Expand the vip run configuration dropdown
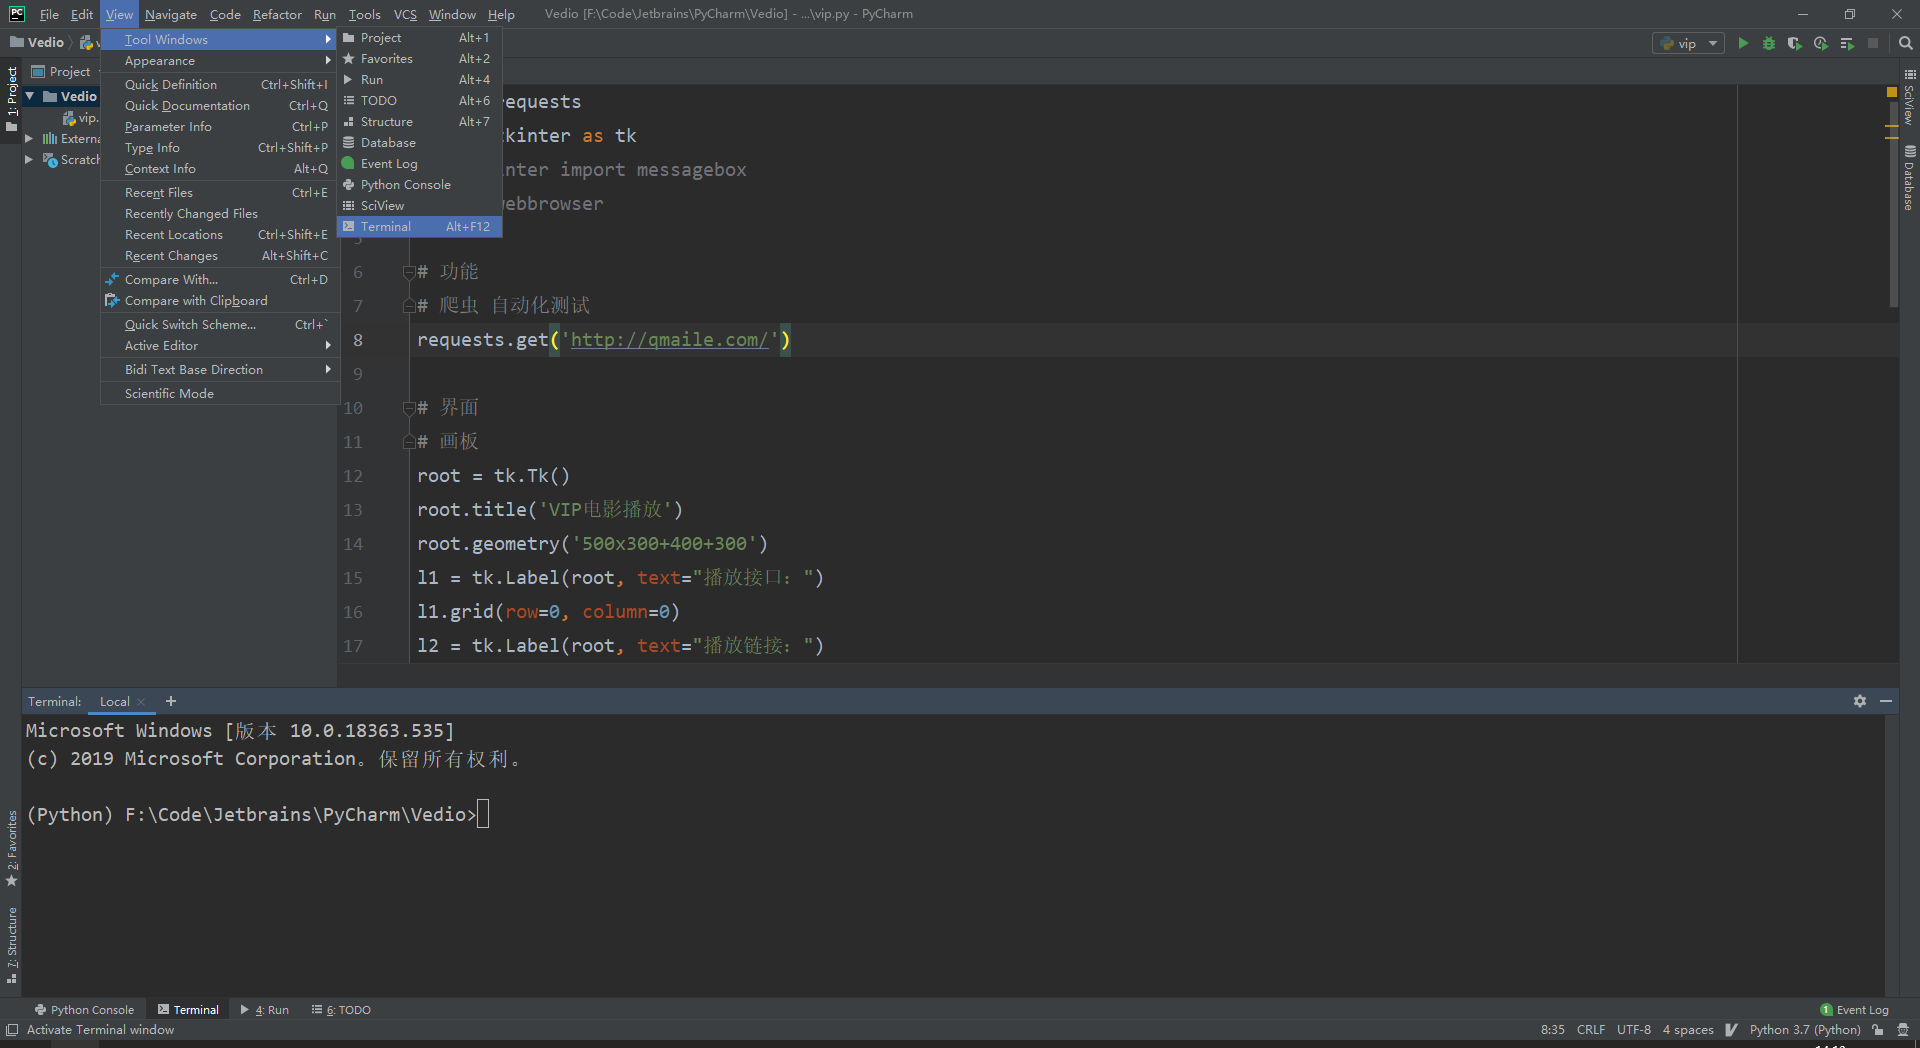1920x1048 pixels. [x=1711, y=43]
